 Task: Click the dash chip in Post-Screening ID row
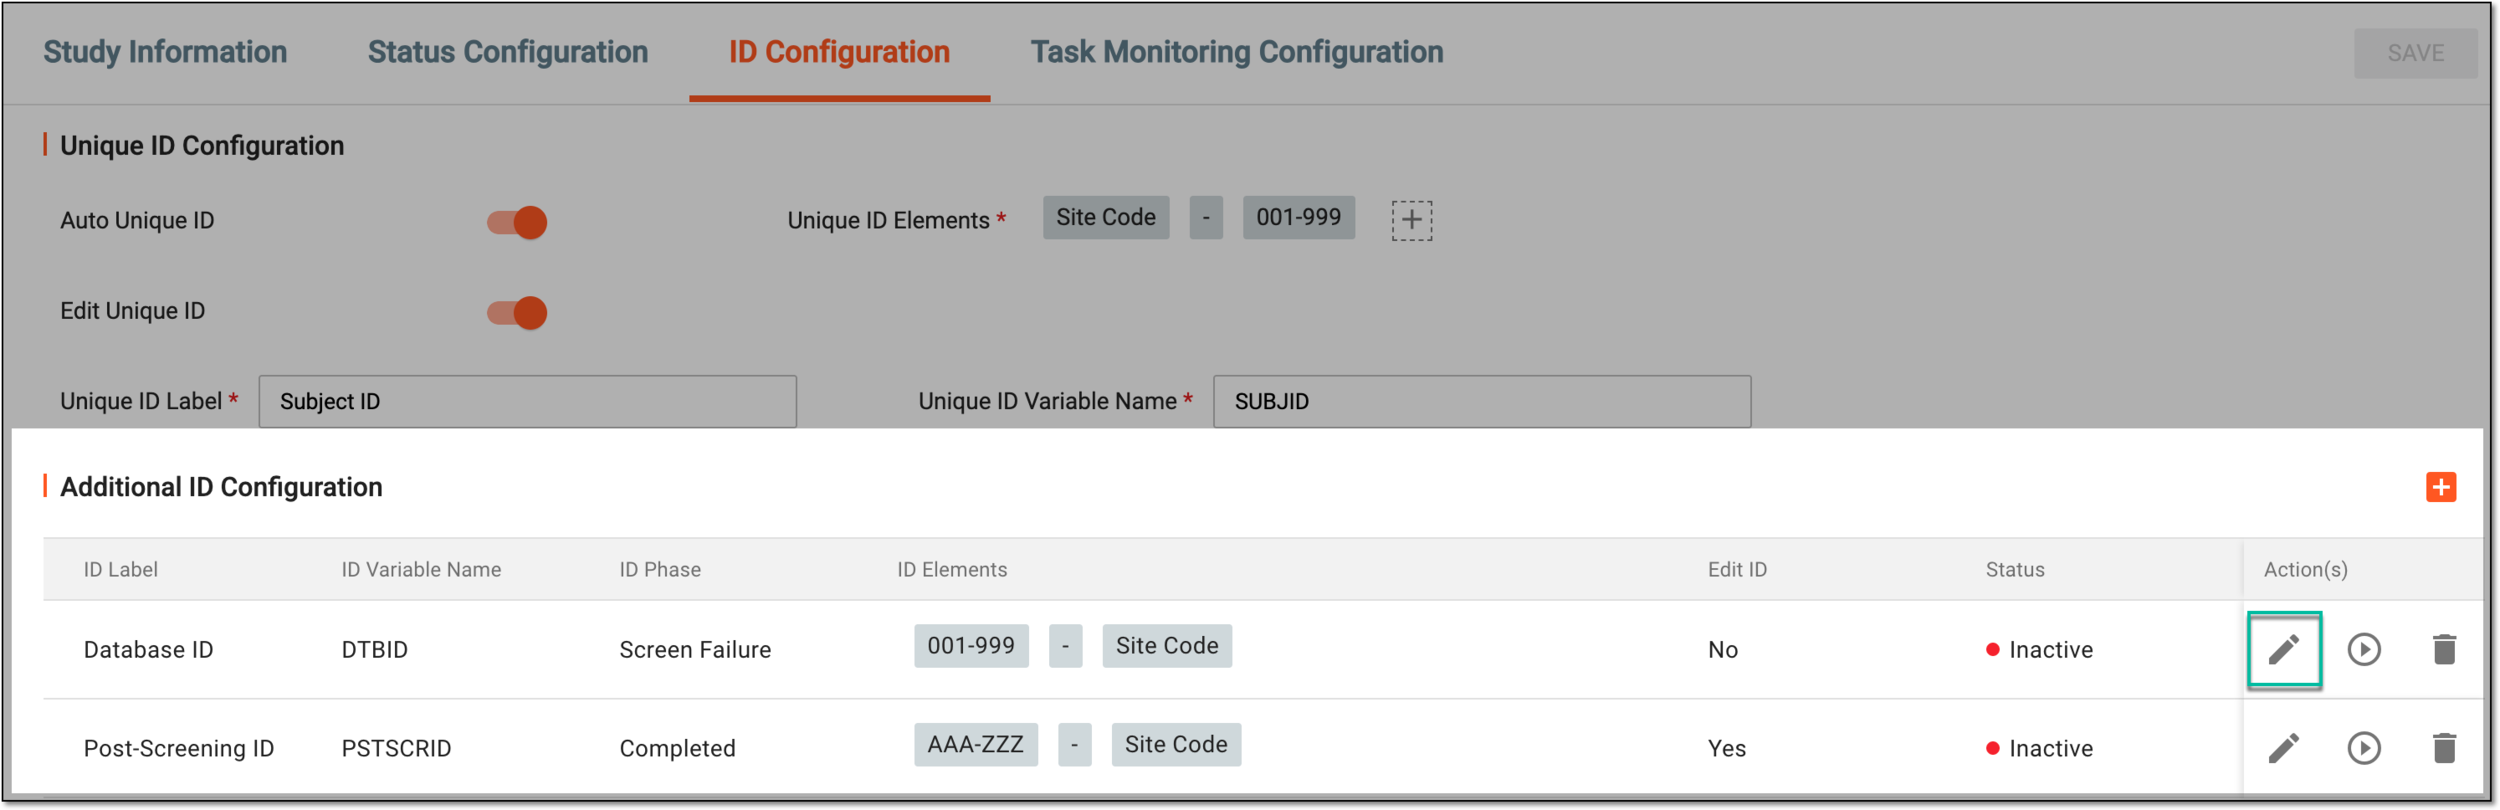[1074, 745]
